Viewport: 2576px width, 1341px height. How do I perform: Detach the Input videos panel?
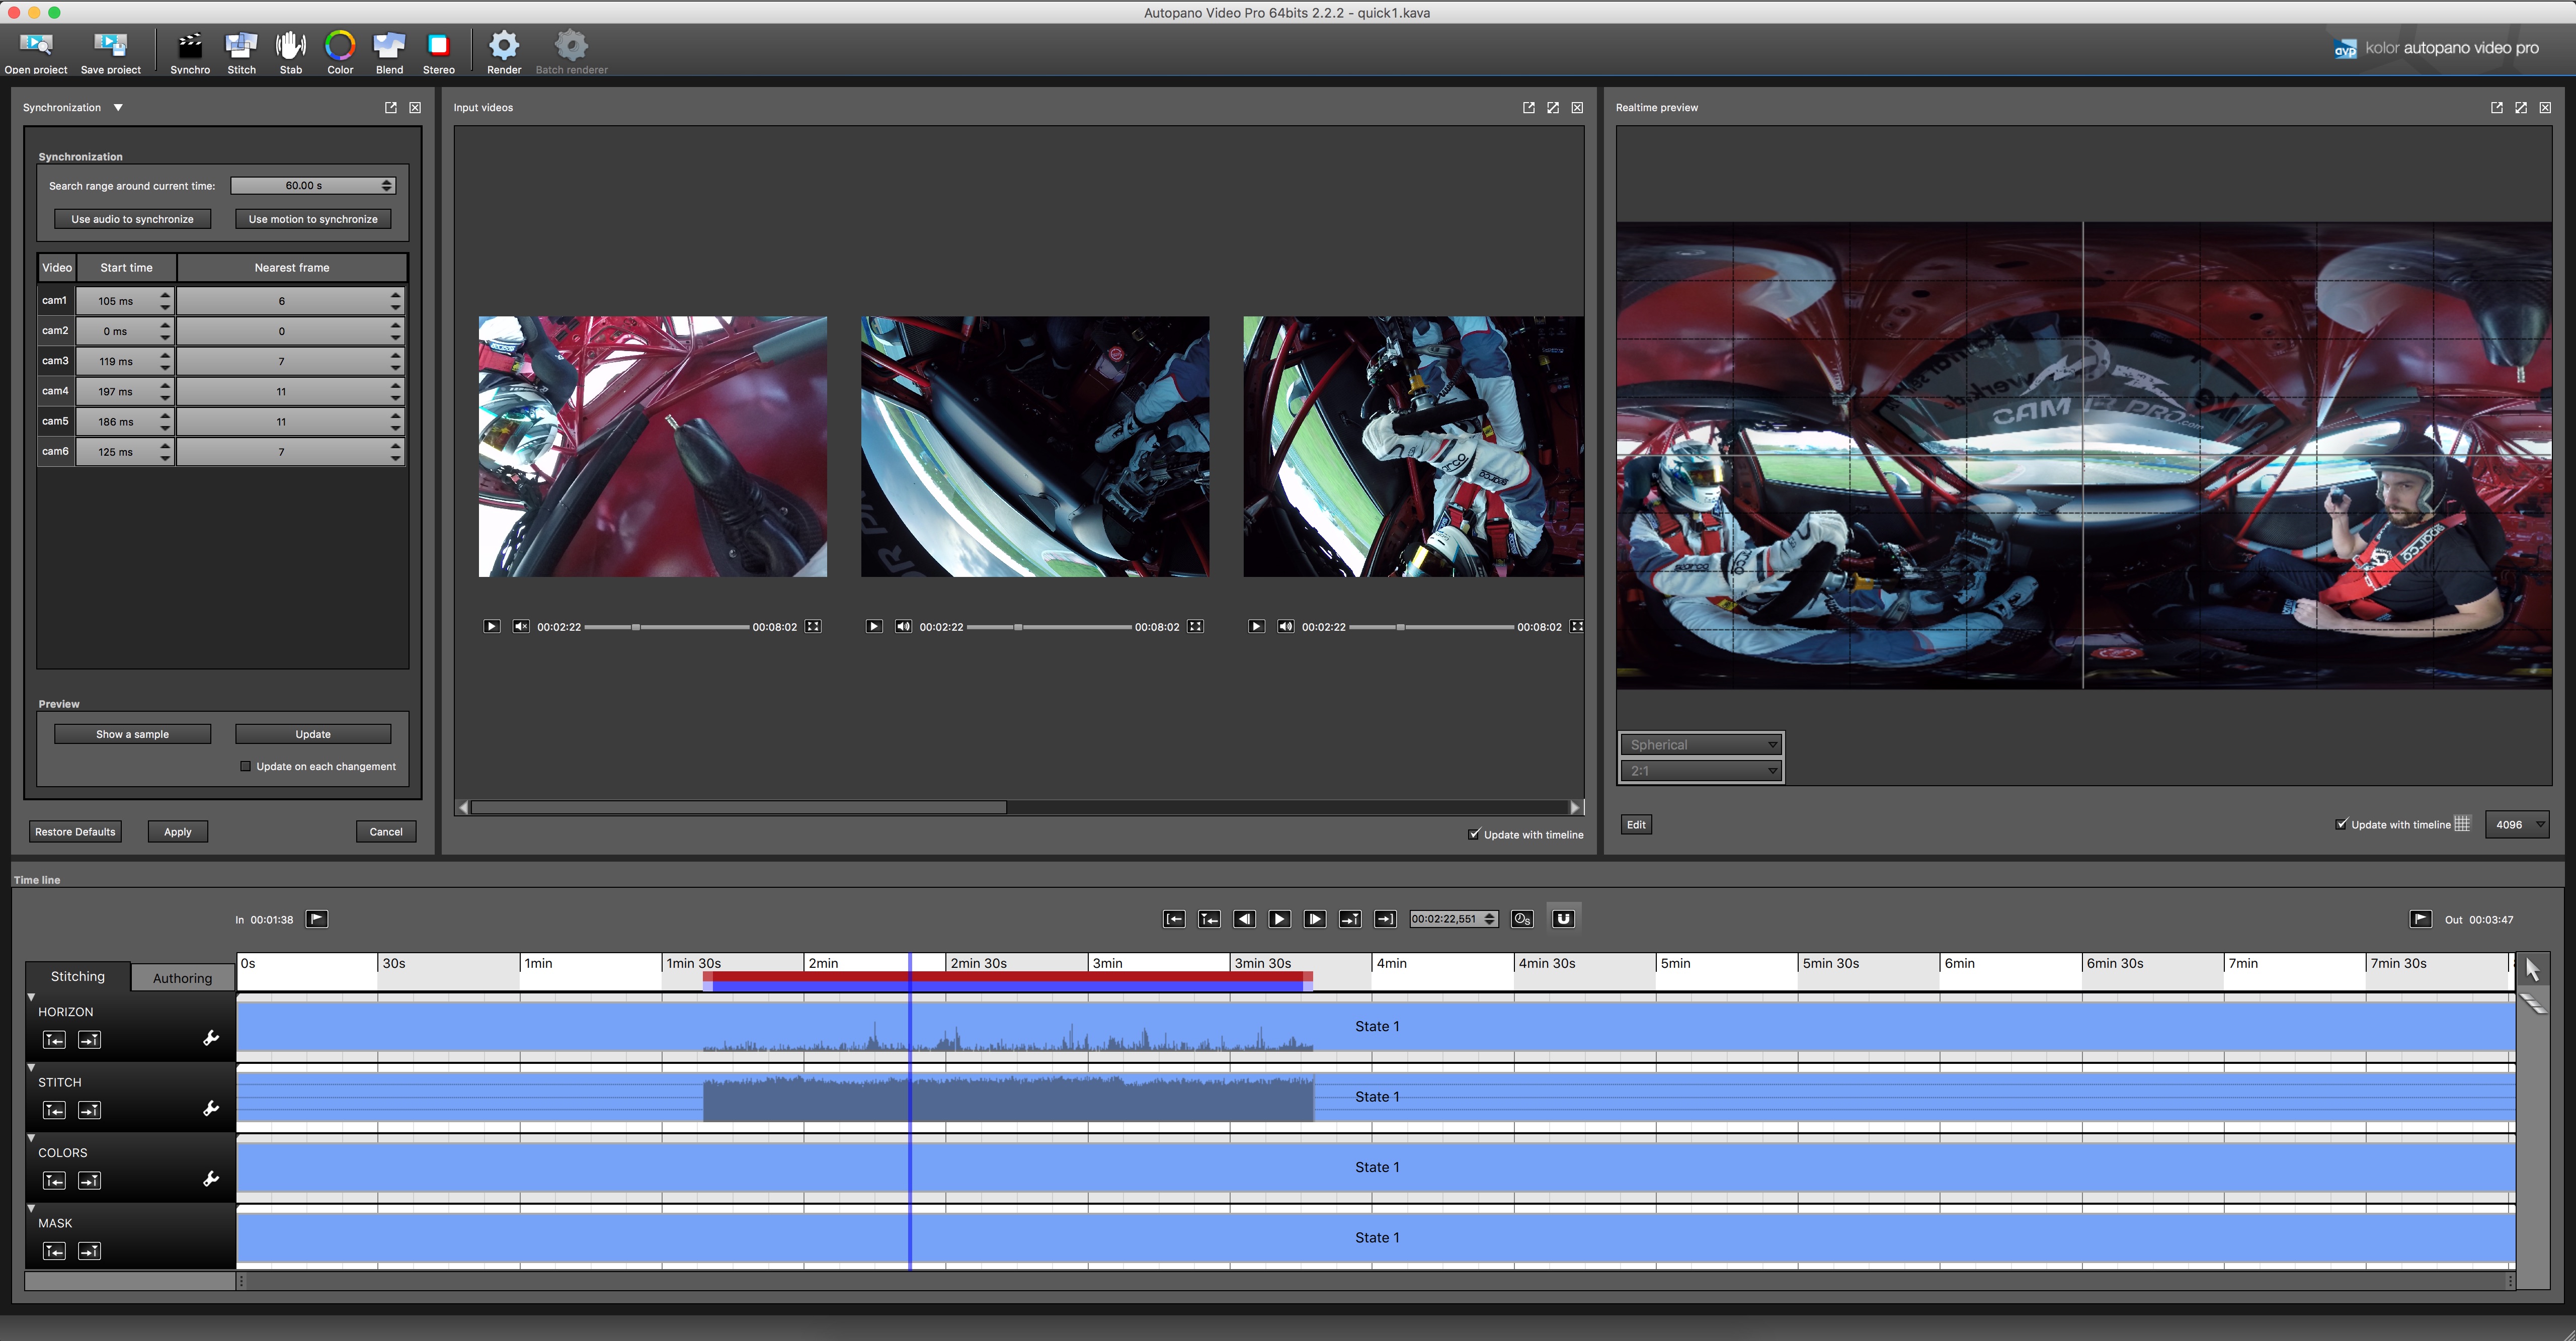point(1528,107)
